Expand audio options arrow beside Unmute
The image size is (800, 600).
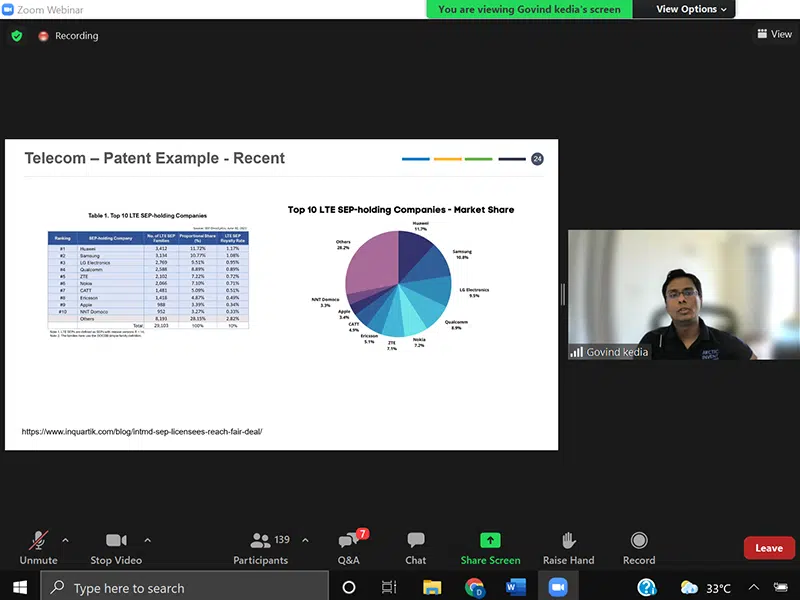coord(65,540)
